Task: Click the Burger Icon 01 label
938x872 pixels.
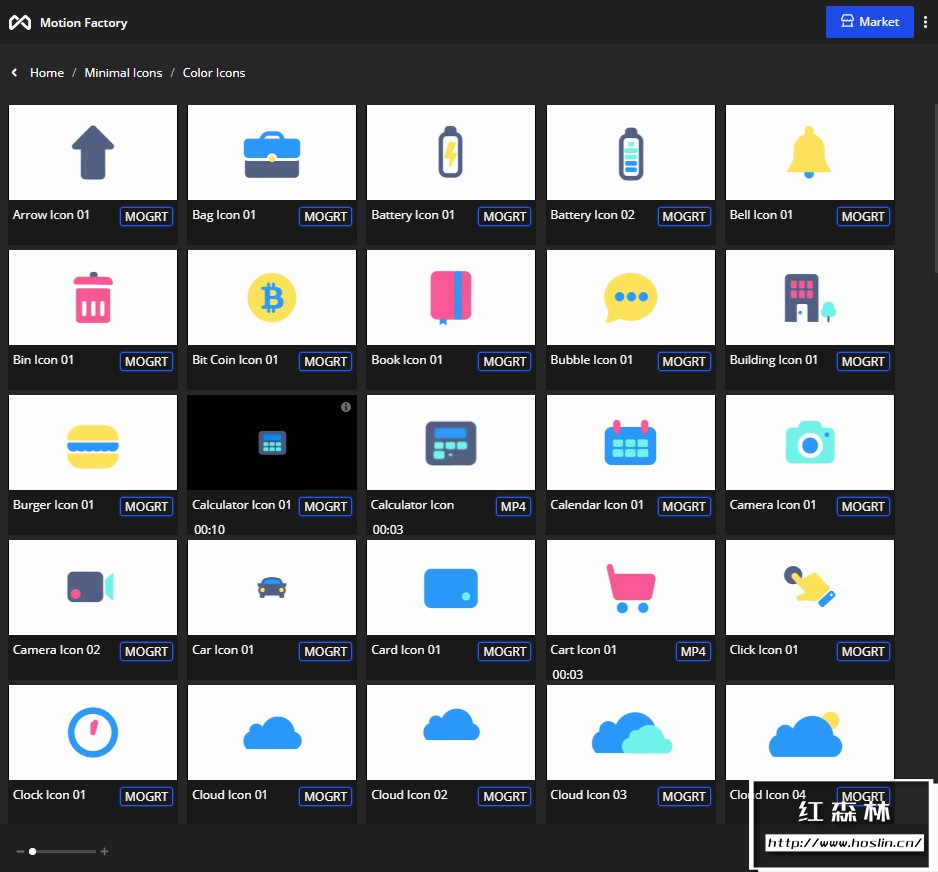Action: point(53,505)
